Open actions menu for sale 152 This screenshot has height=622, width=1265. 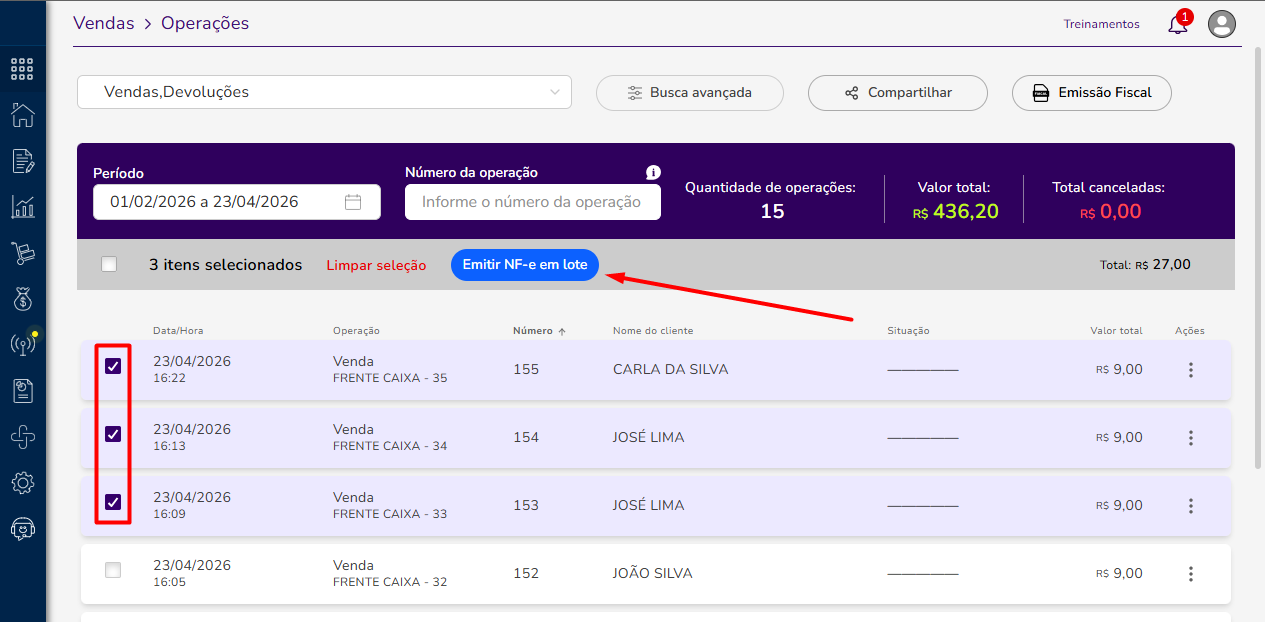point(1190,574)
